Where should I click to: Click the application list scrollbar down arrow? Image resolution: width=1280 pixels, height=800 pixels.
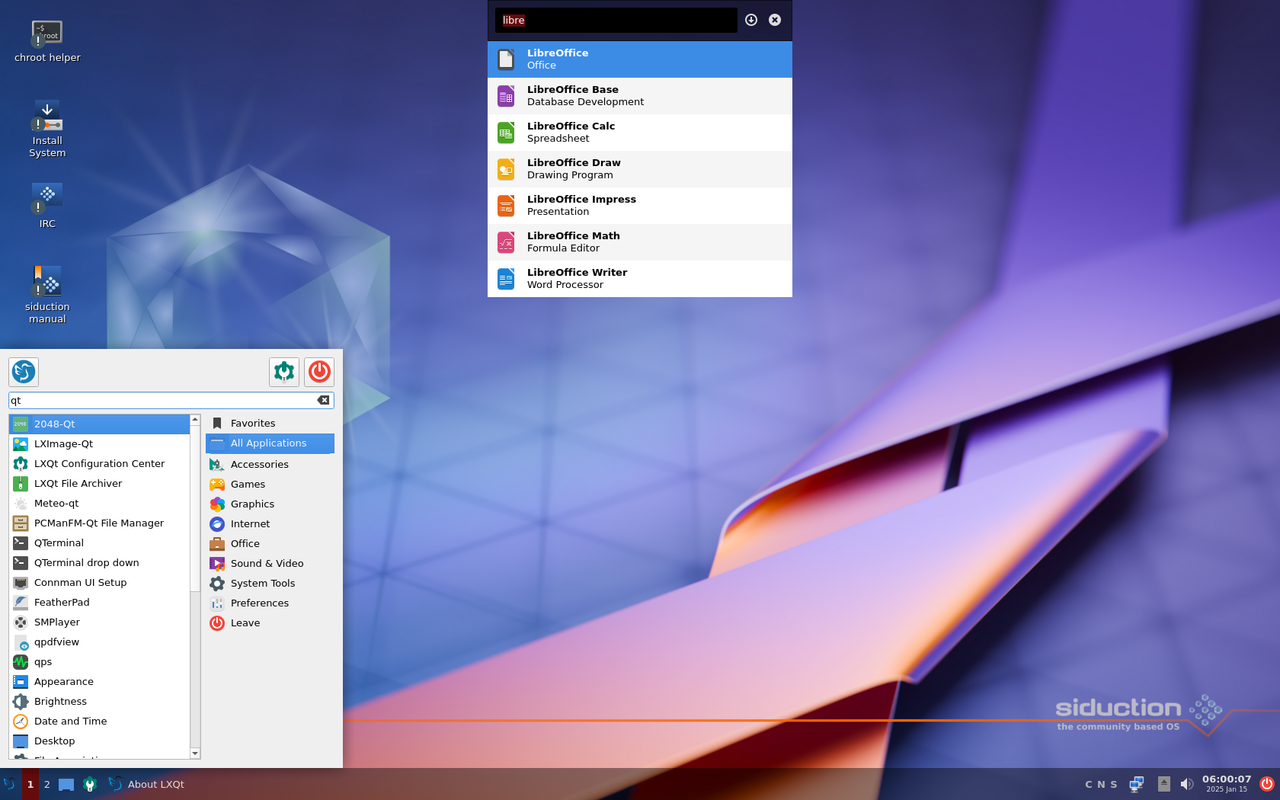click(195, 753)
